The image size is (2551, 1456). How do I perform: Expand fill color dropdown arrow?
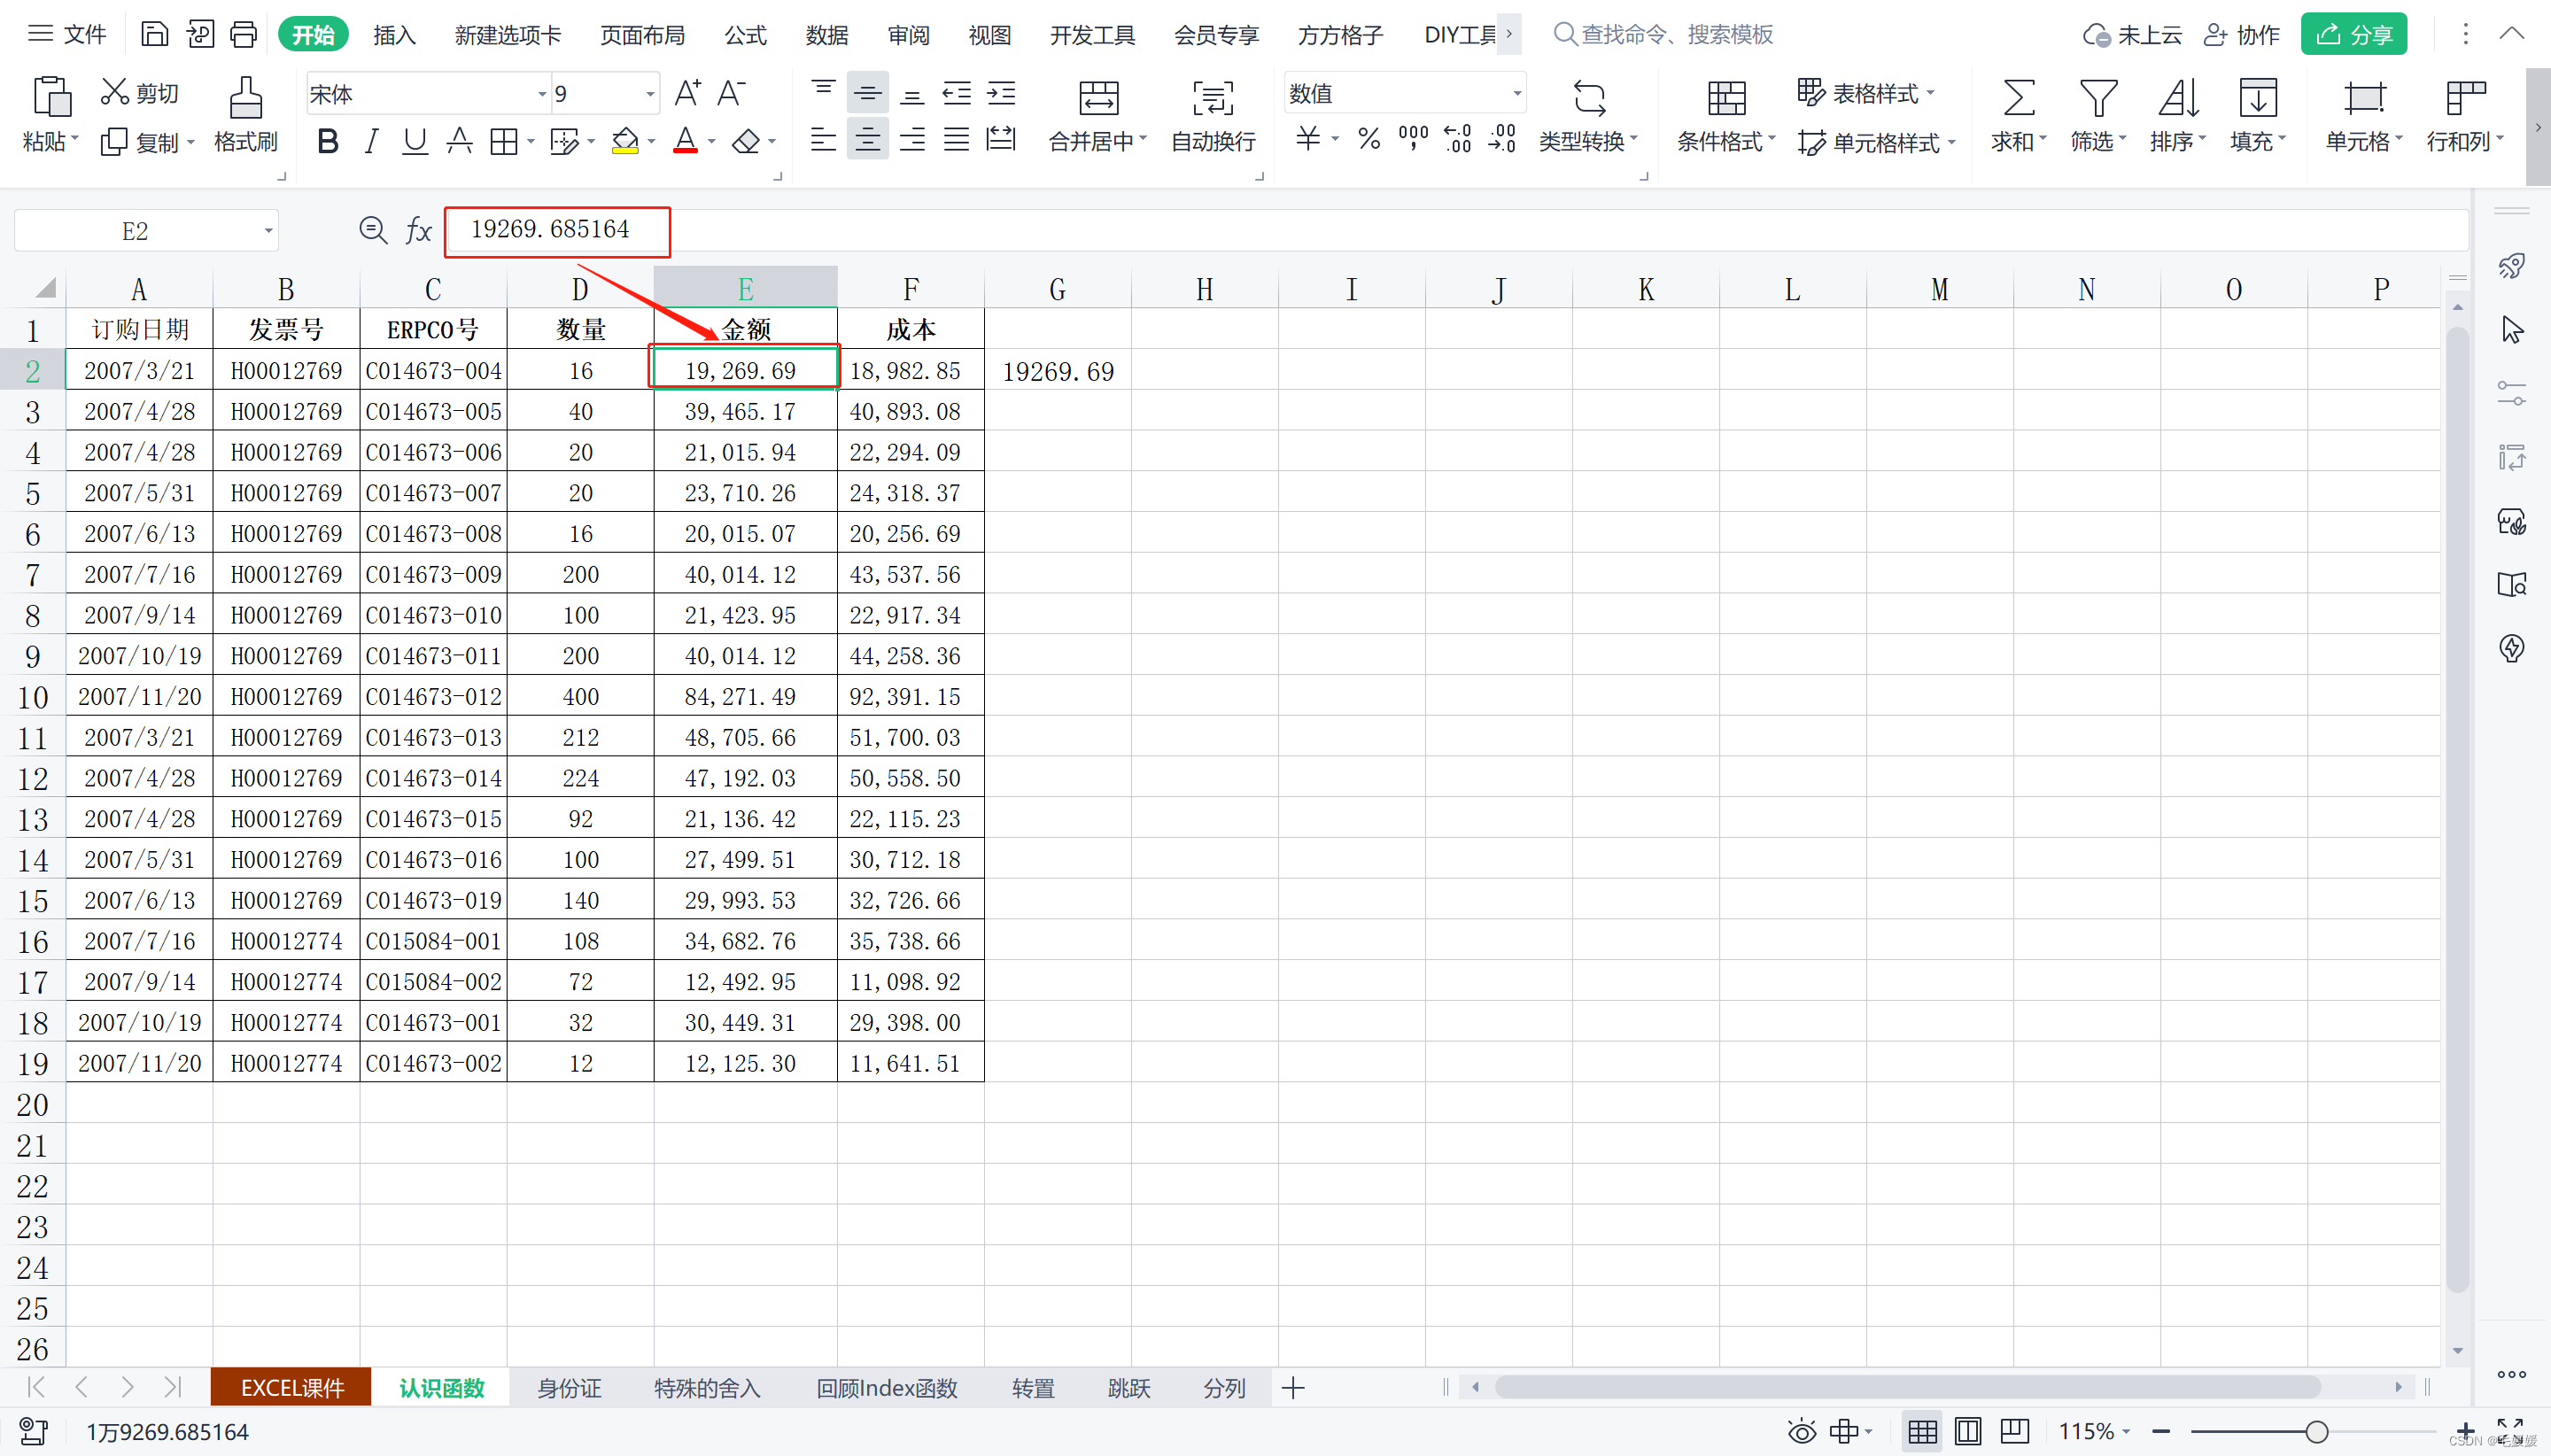(x=652, y=142)
